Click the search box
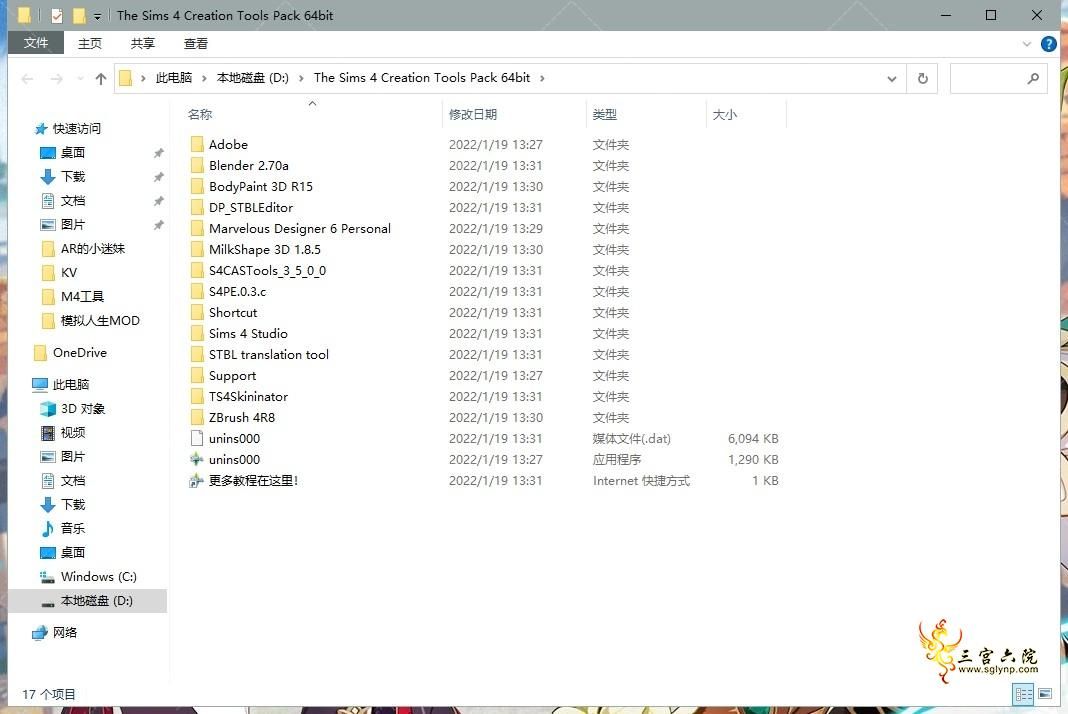Viewport: 1068px width, 714px height. tap(998, 79)
